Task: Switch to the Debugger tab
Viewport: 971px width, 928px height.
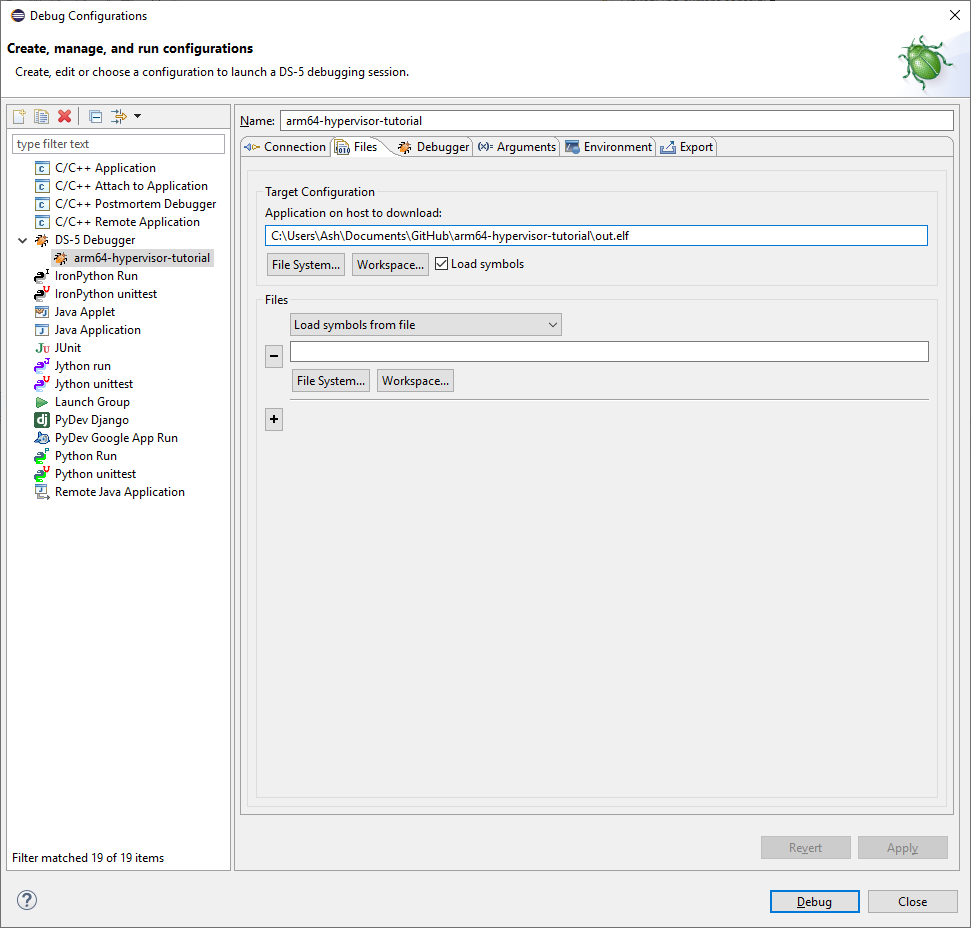Action: pos(433,147)
